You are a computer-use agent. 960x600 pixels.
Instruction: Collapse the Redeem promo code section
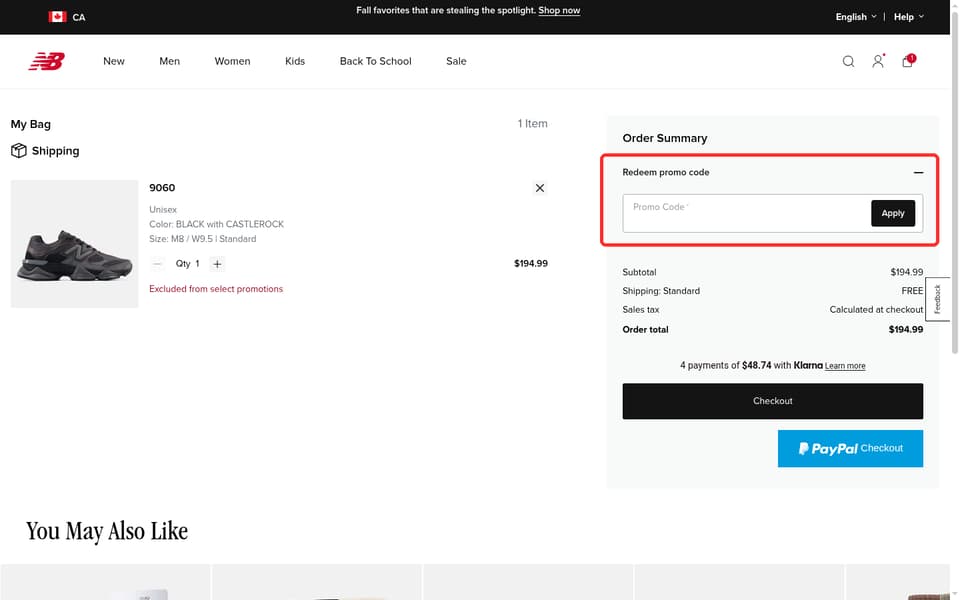pyautogui.click(x=918, y=173)
